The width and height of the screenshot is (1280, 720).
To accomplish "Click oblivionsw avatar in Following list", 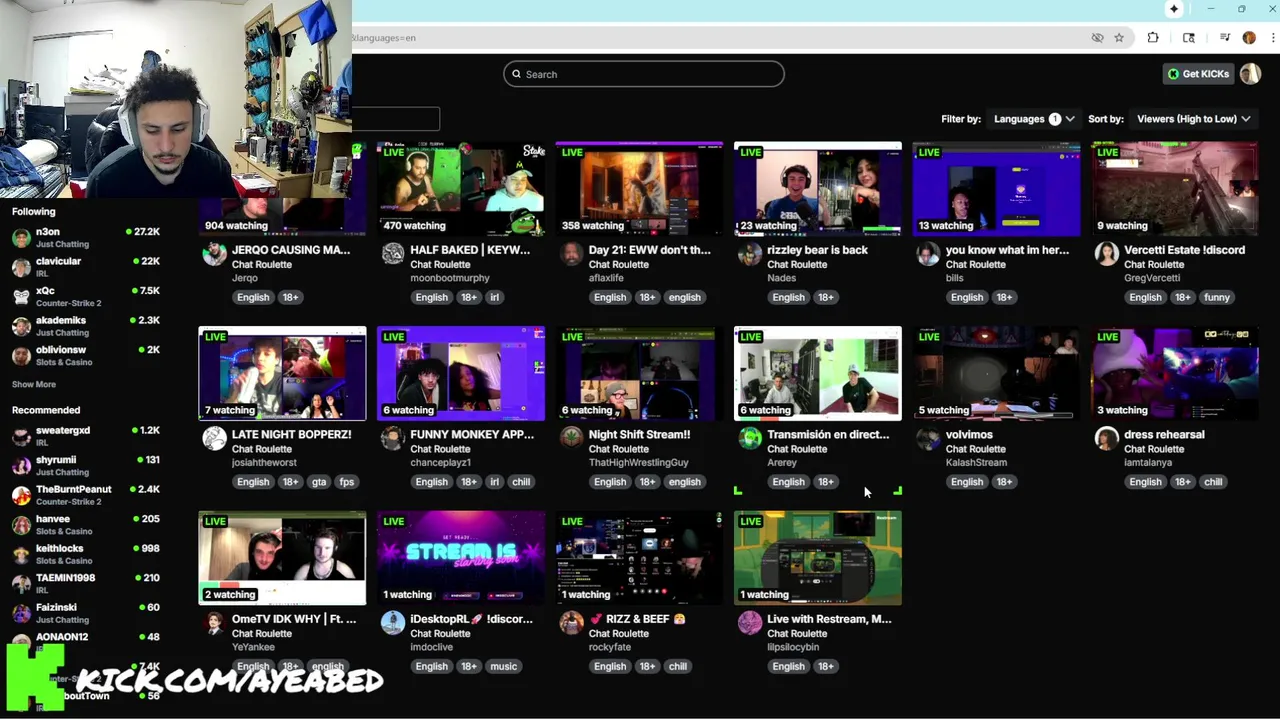I will pos(21,356).
